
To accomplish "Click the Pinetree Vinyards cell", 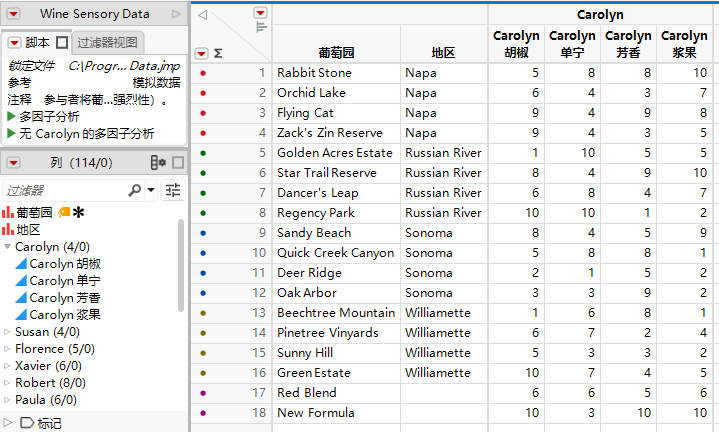I will click(x=336, y=333).
